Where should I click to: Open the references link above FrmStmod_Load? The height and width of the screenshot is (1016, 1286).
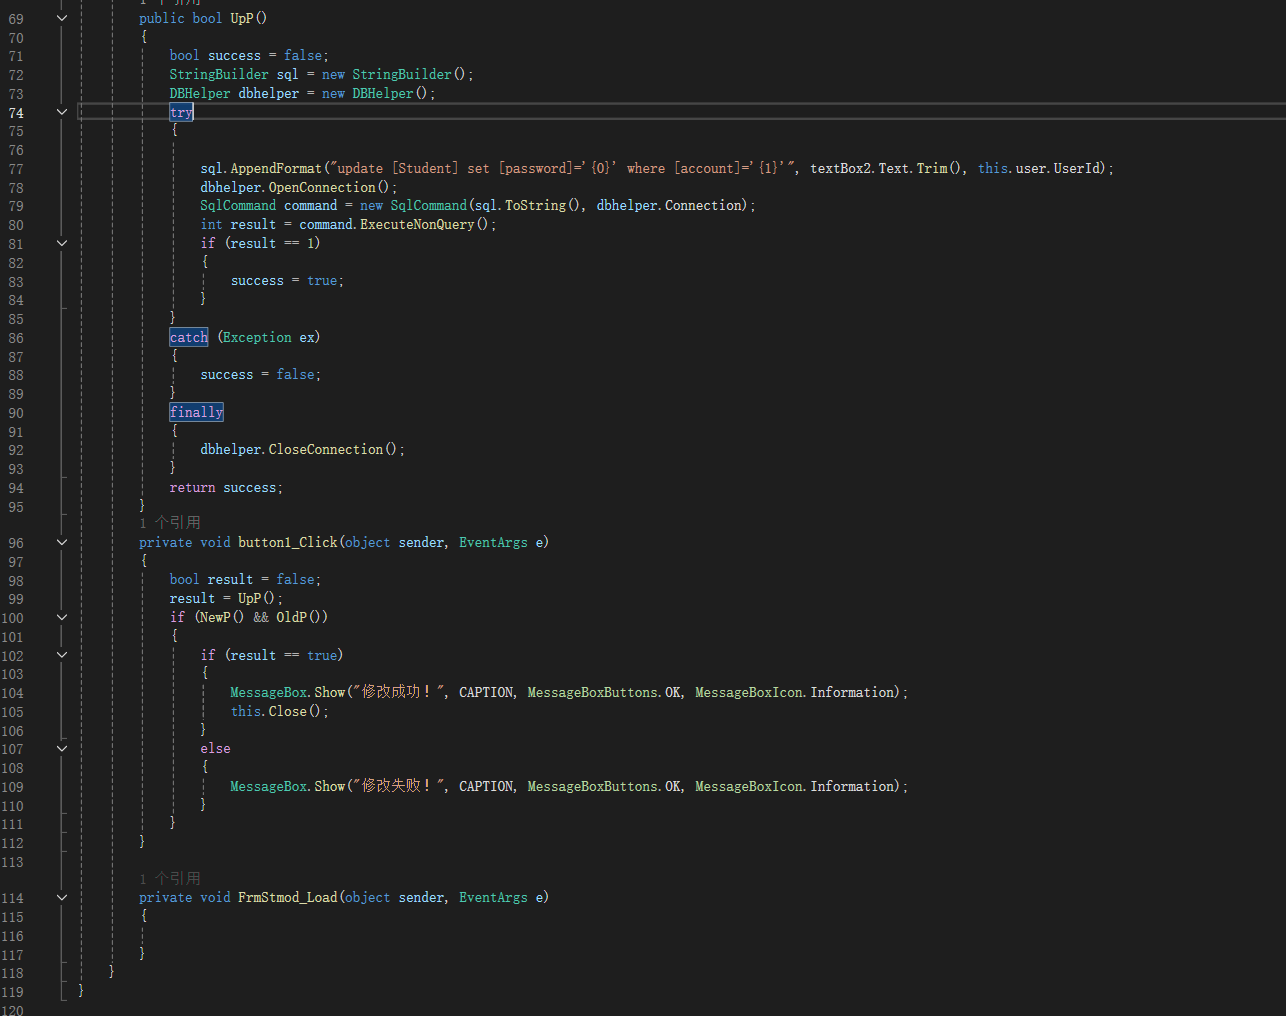click(170, 878)
